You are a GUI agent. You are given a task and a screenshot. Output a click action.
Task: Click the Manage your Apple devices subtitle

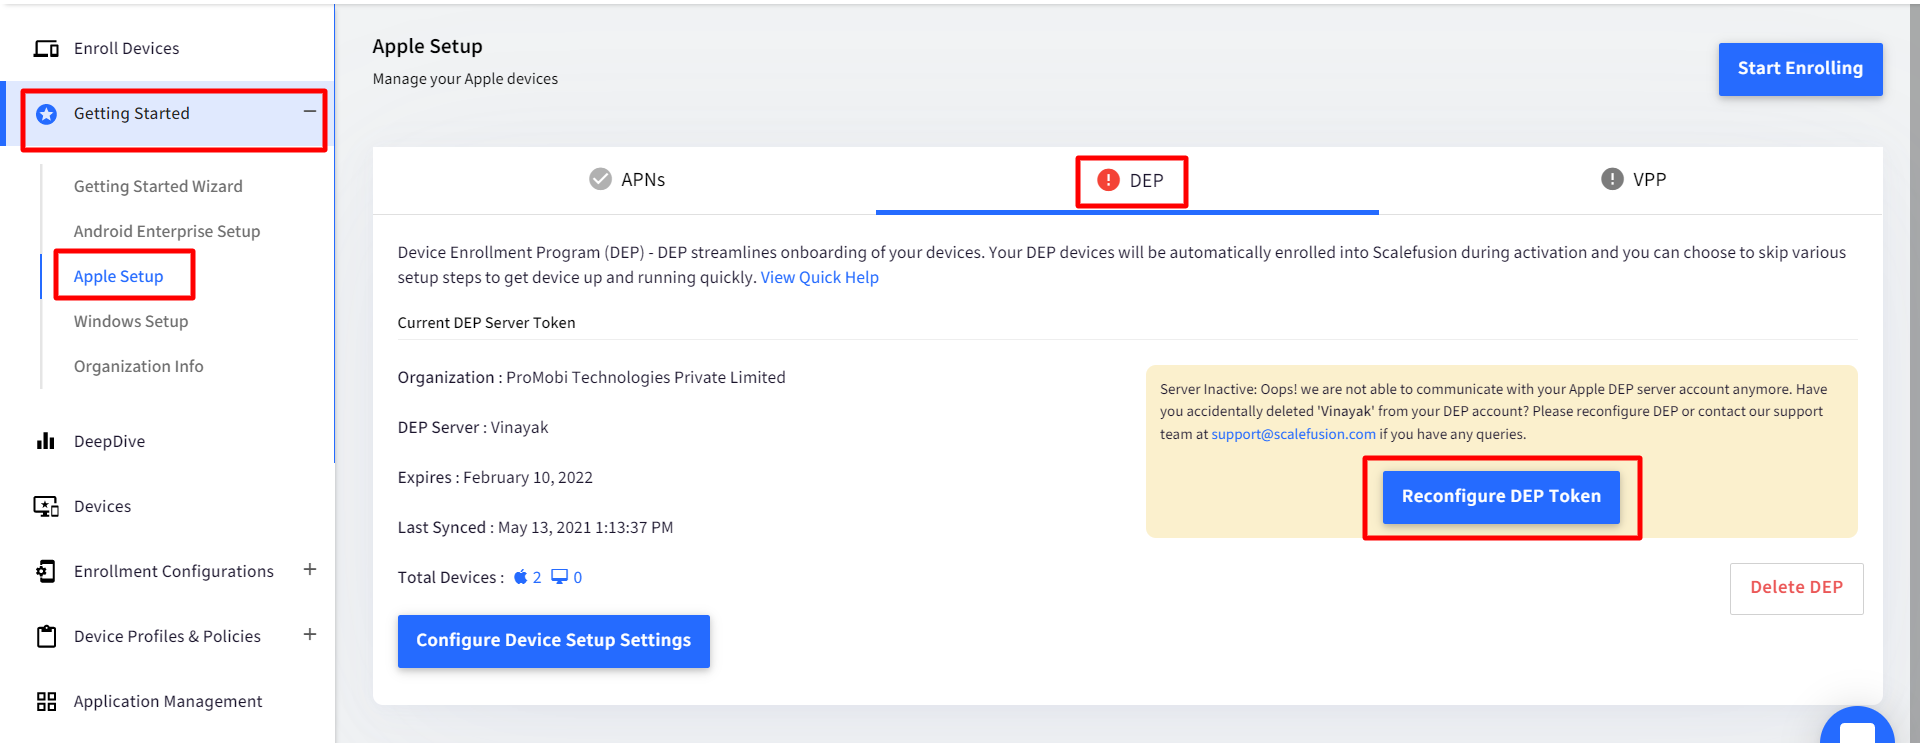point(465,79)
